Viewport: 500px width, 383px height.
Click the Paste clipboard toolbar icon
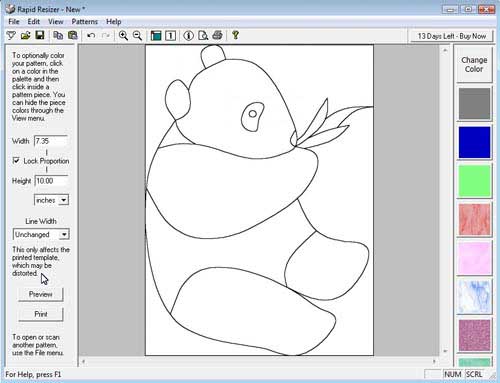pyautogui.click(x=73, y=35)
